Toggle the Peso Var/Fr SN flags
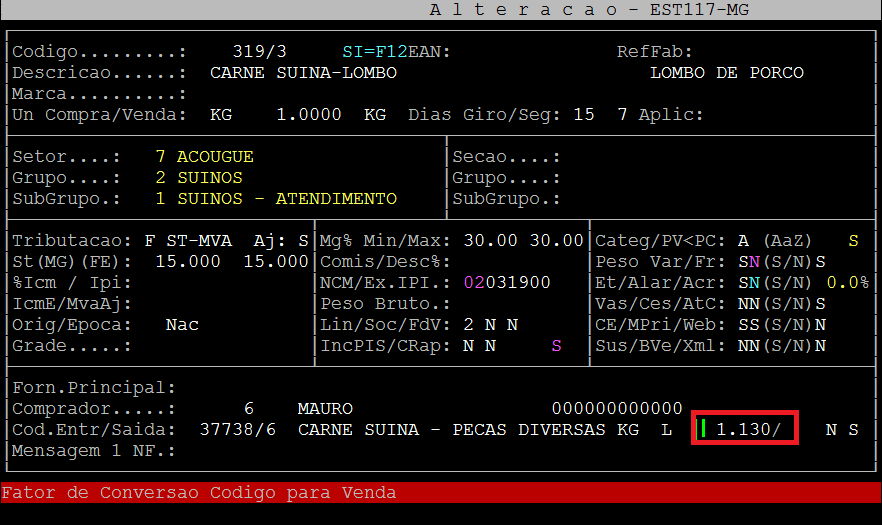The height and width of the screenshot is (525, 882). point(749,262)
